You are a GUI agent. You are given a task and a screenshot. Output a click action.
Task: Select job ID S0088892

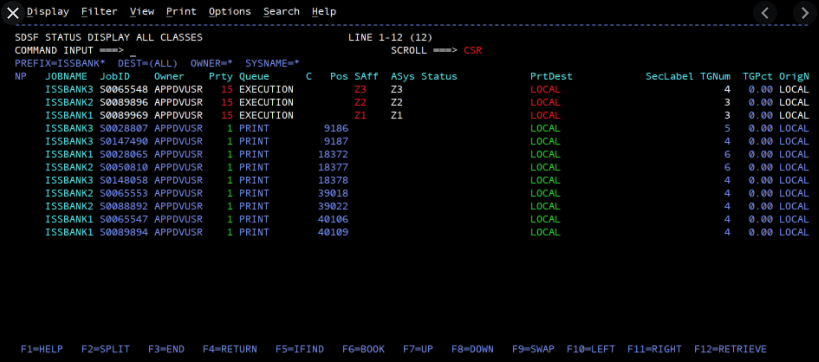click(x=124, y=206)
